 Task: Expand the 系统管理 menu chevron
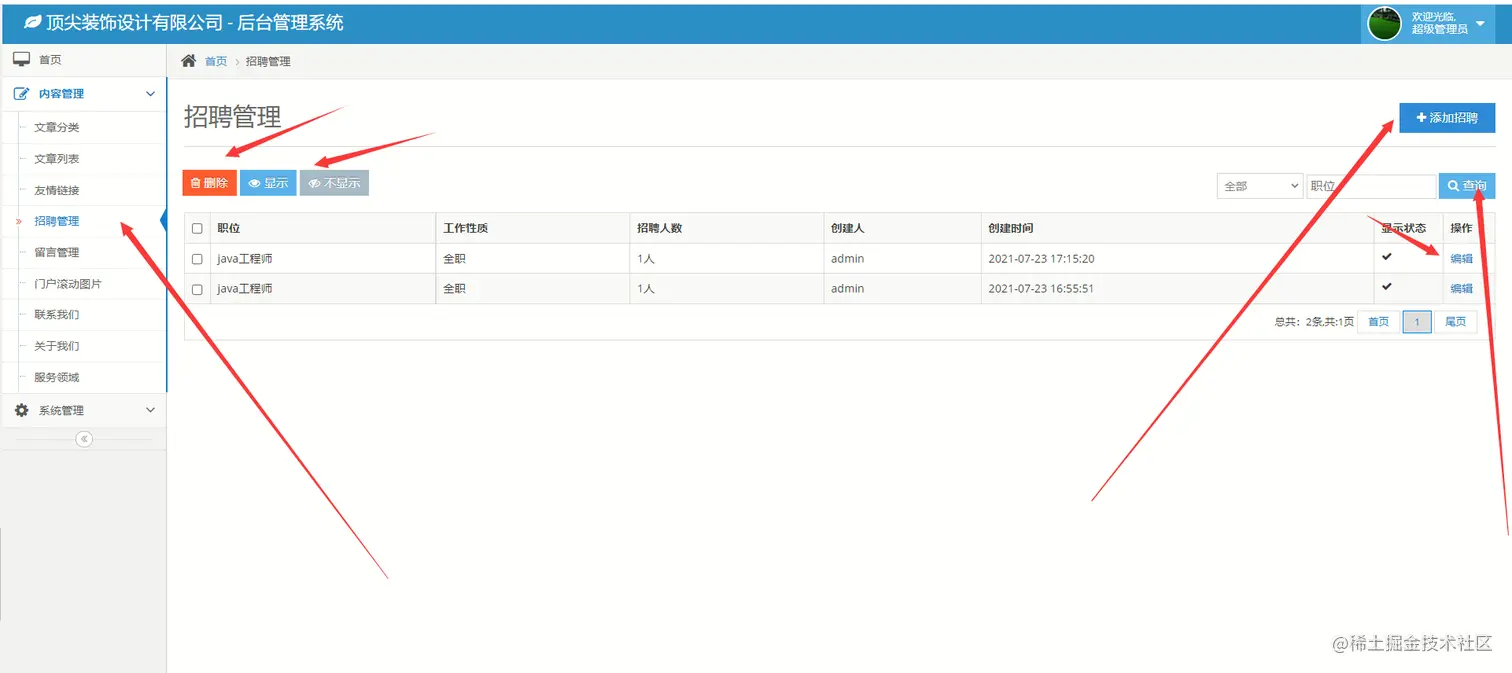click(151, 410)
